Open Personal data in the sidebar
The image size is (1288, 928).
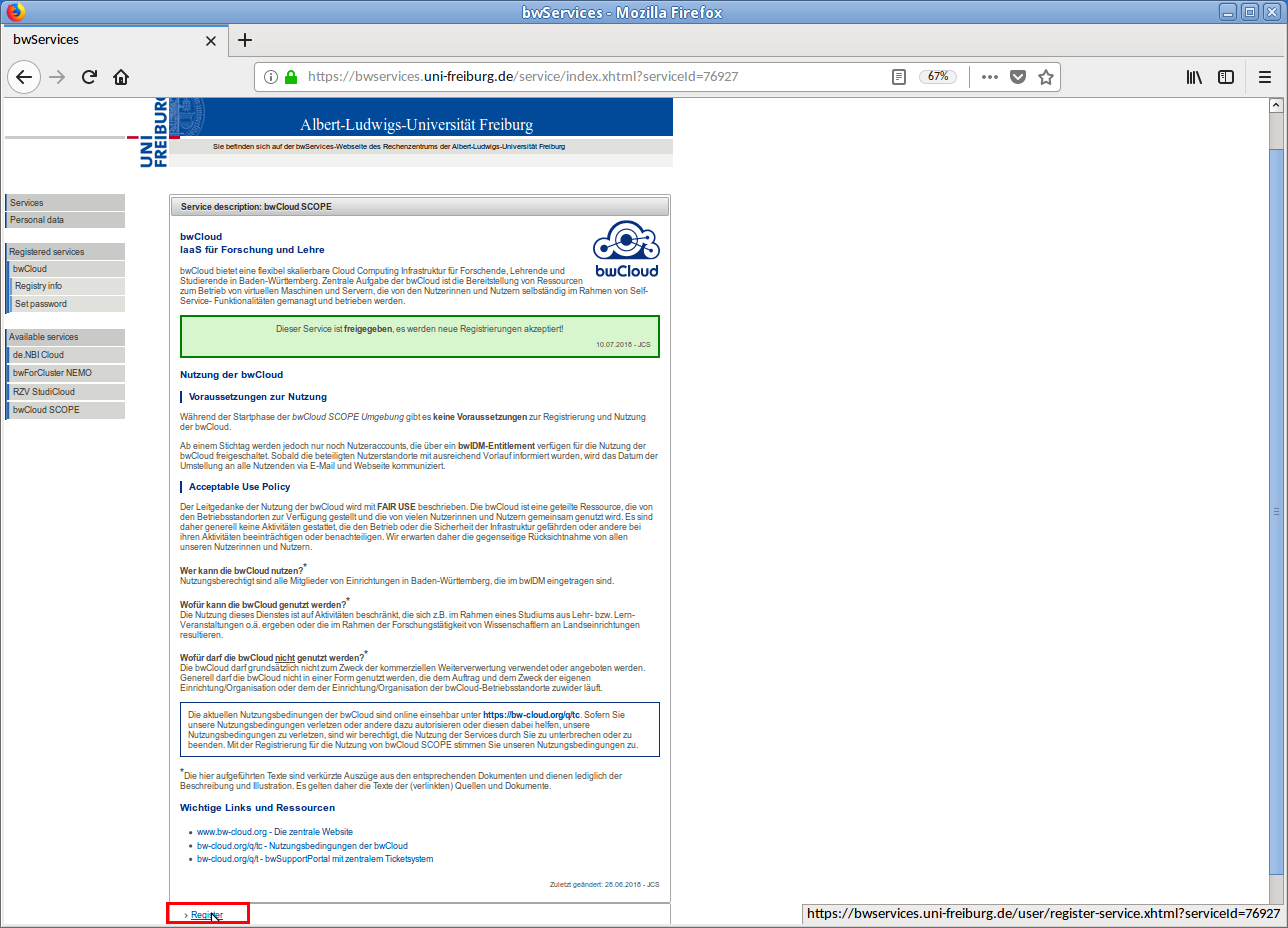pos(65,220)
